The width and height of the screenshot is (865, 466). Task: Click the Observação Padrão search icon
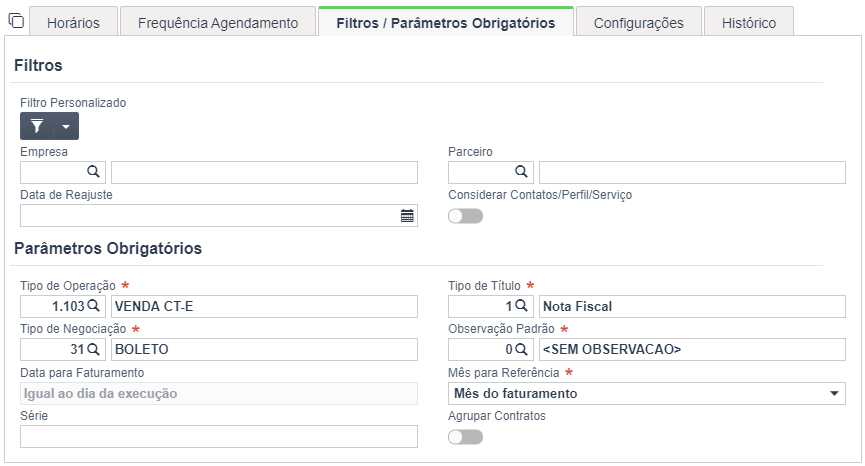click(521, 349)
